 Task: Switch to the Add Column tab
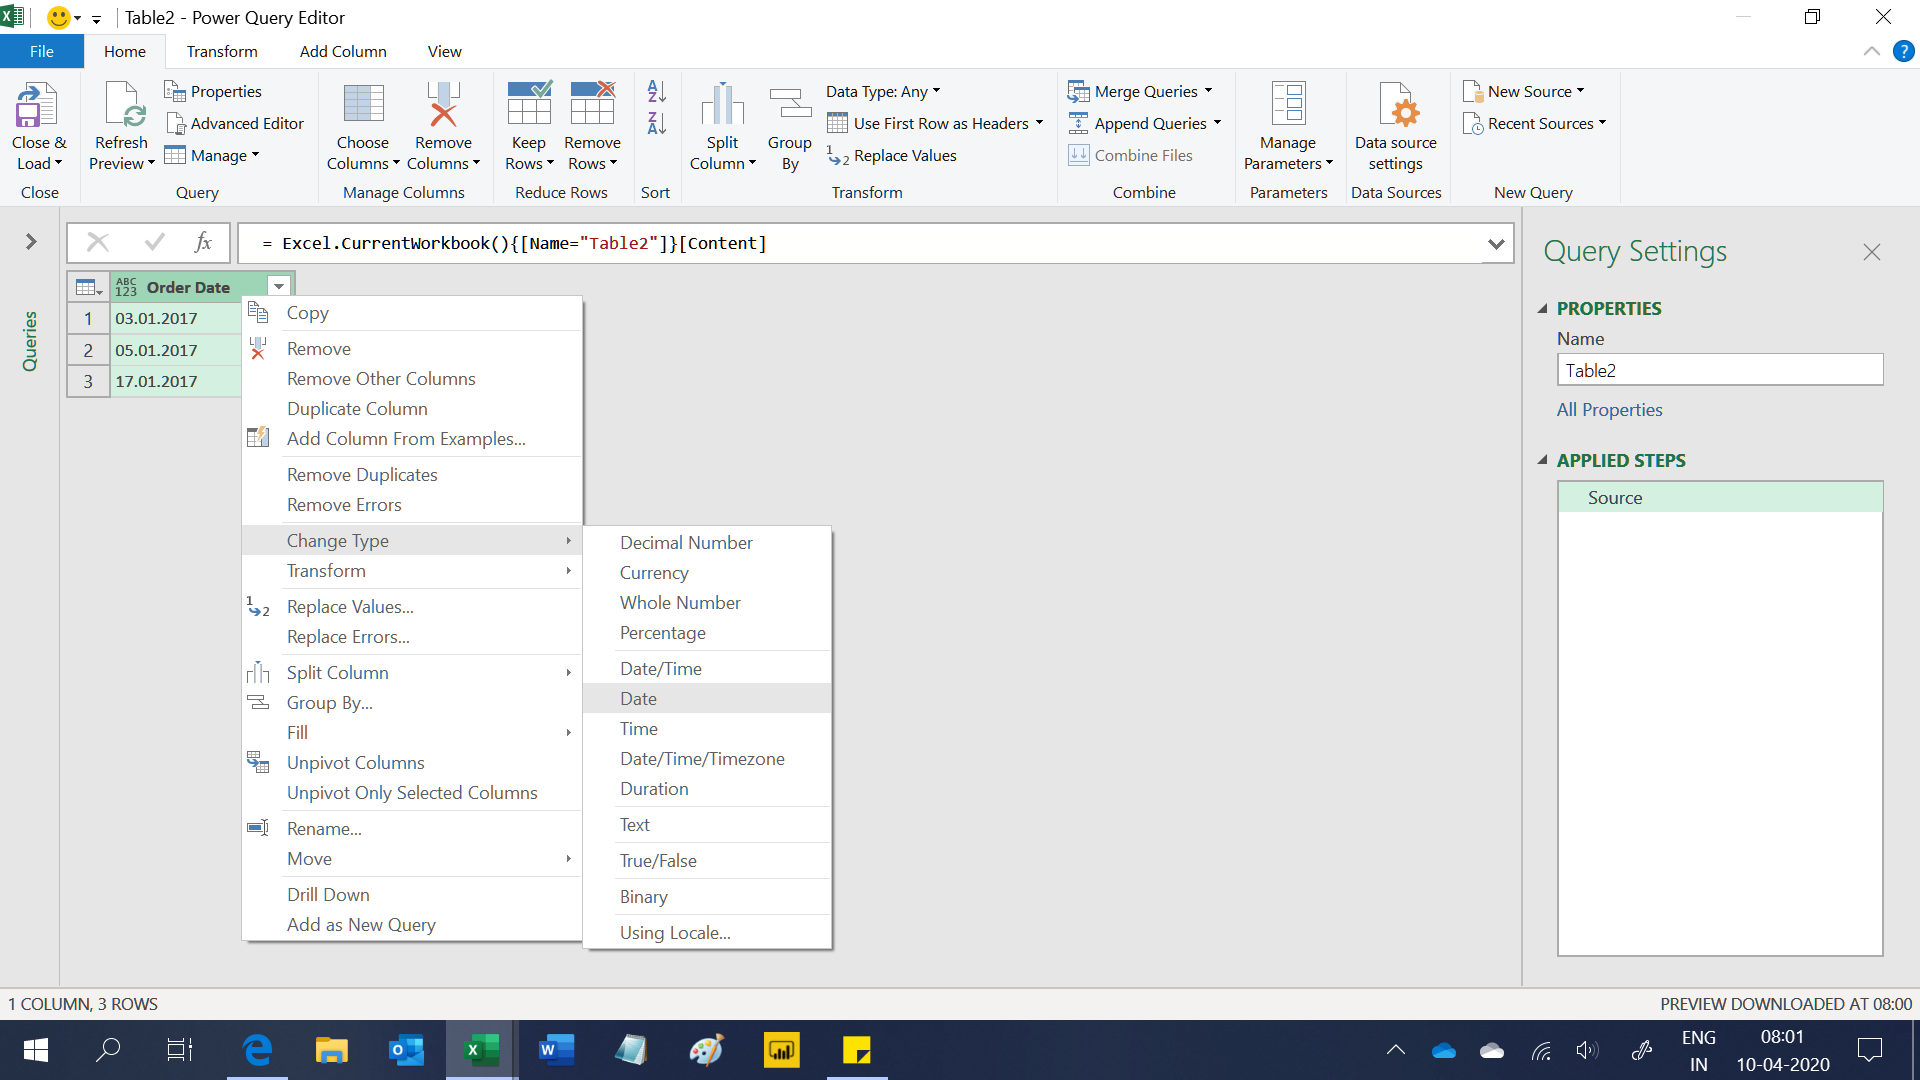coord(343,51)
